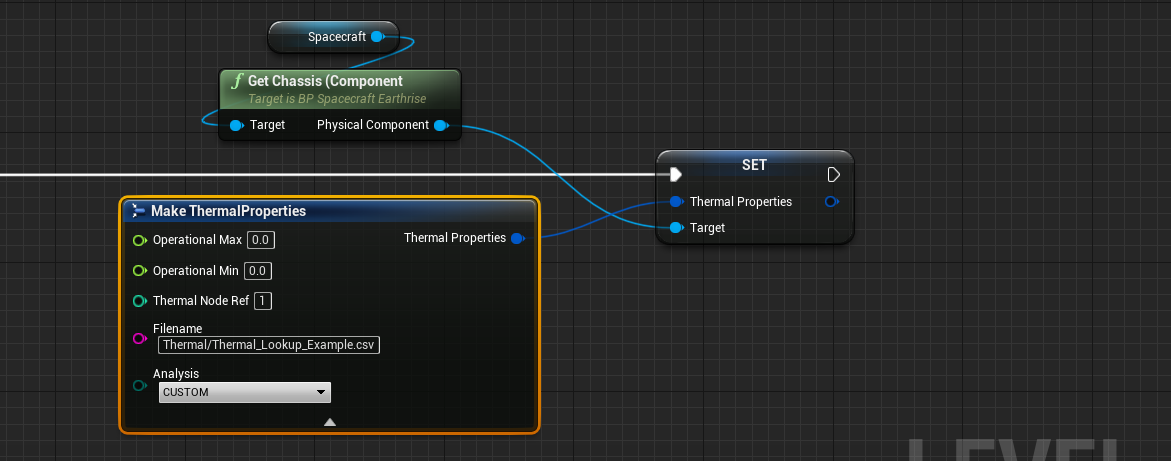Click the SET node execution input pin

(676, 175)
